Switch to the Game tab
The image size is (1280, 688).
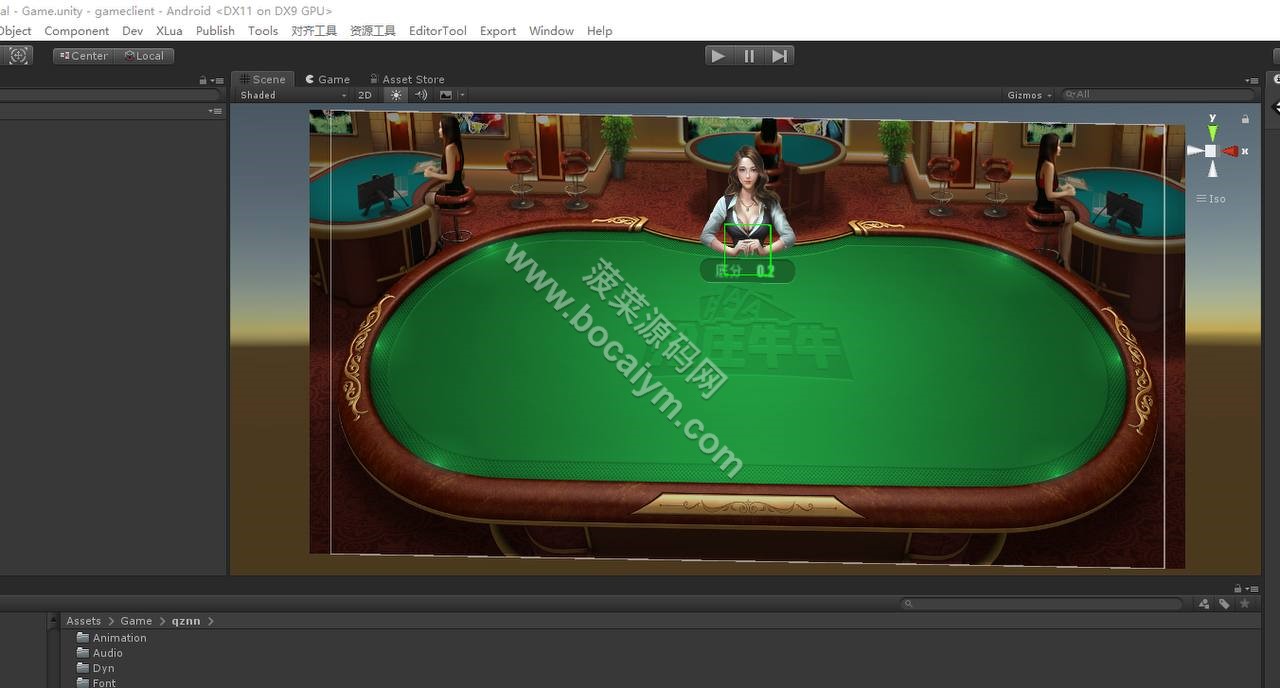pyautogui.click(x=328, y=79)
